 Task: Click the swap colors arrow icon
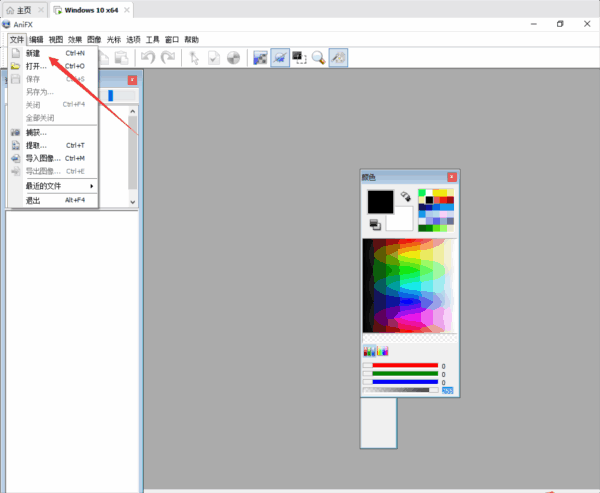click(406, 197)
